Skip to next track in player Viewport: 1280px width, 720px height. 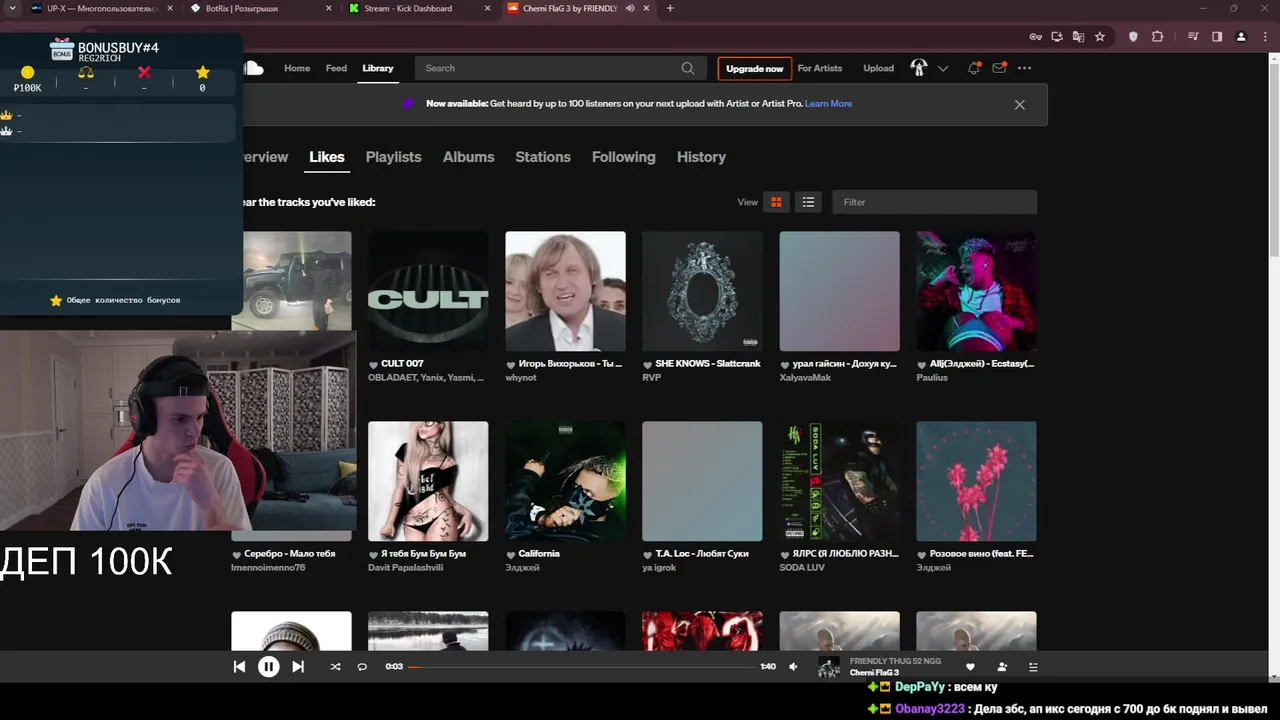[298, 667]
